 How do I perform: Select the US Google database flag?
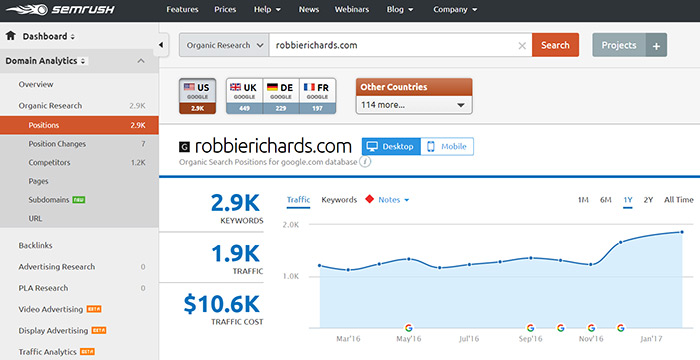[197, 96]
